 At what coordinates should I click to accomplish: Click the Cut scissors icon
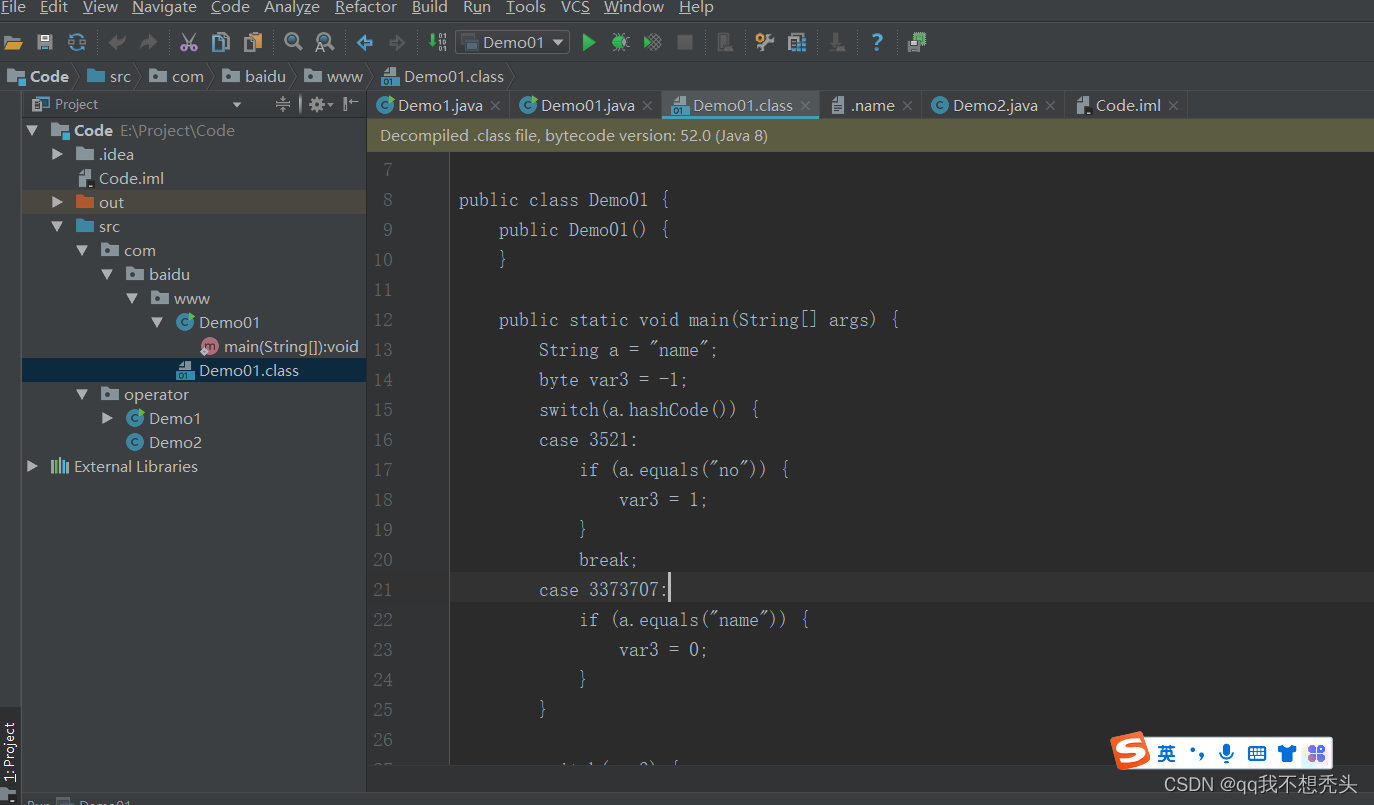click(189, 42)
